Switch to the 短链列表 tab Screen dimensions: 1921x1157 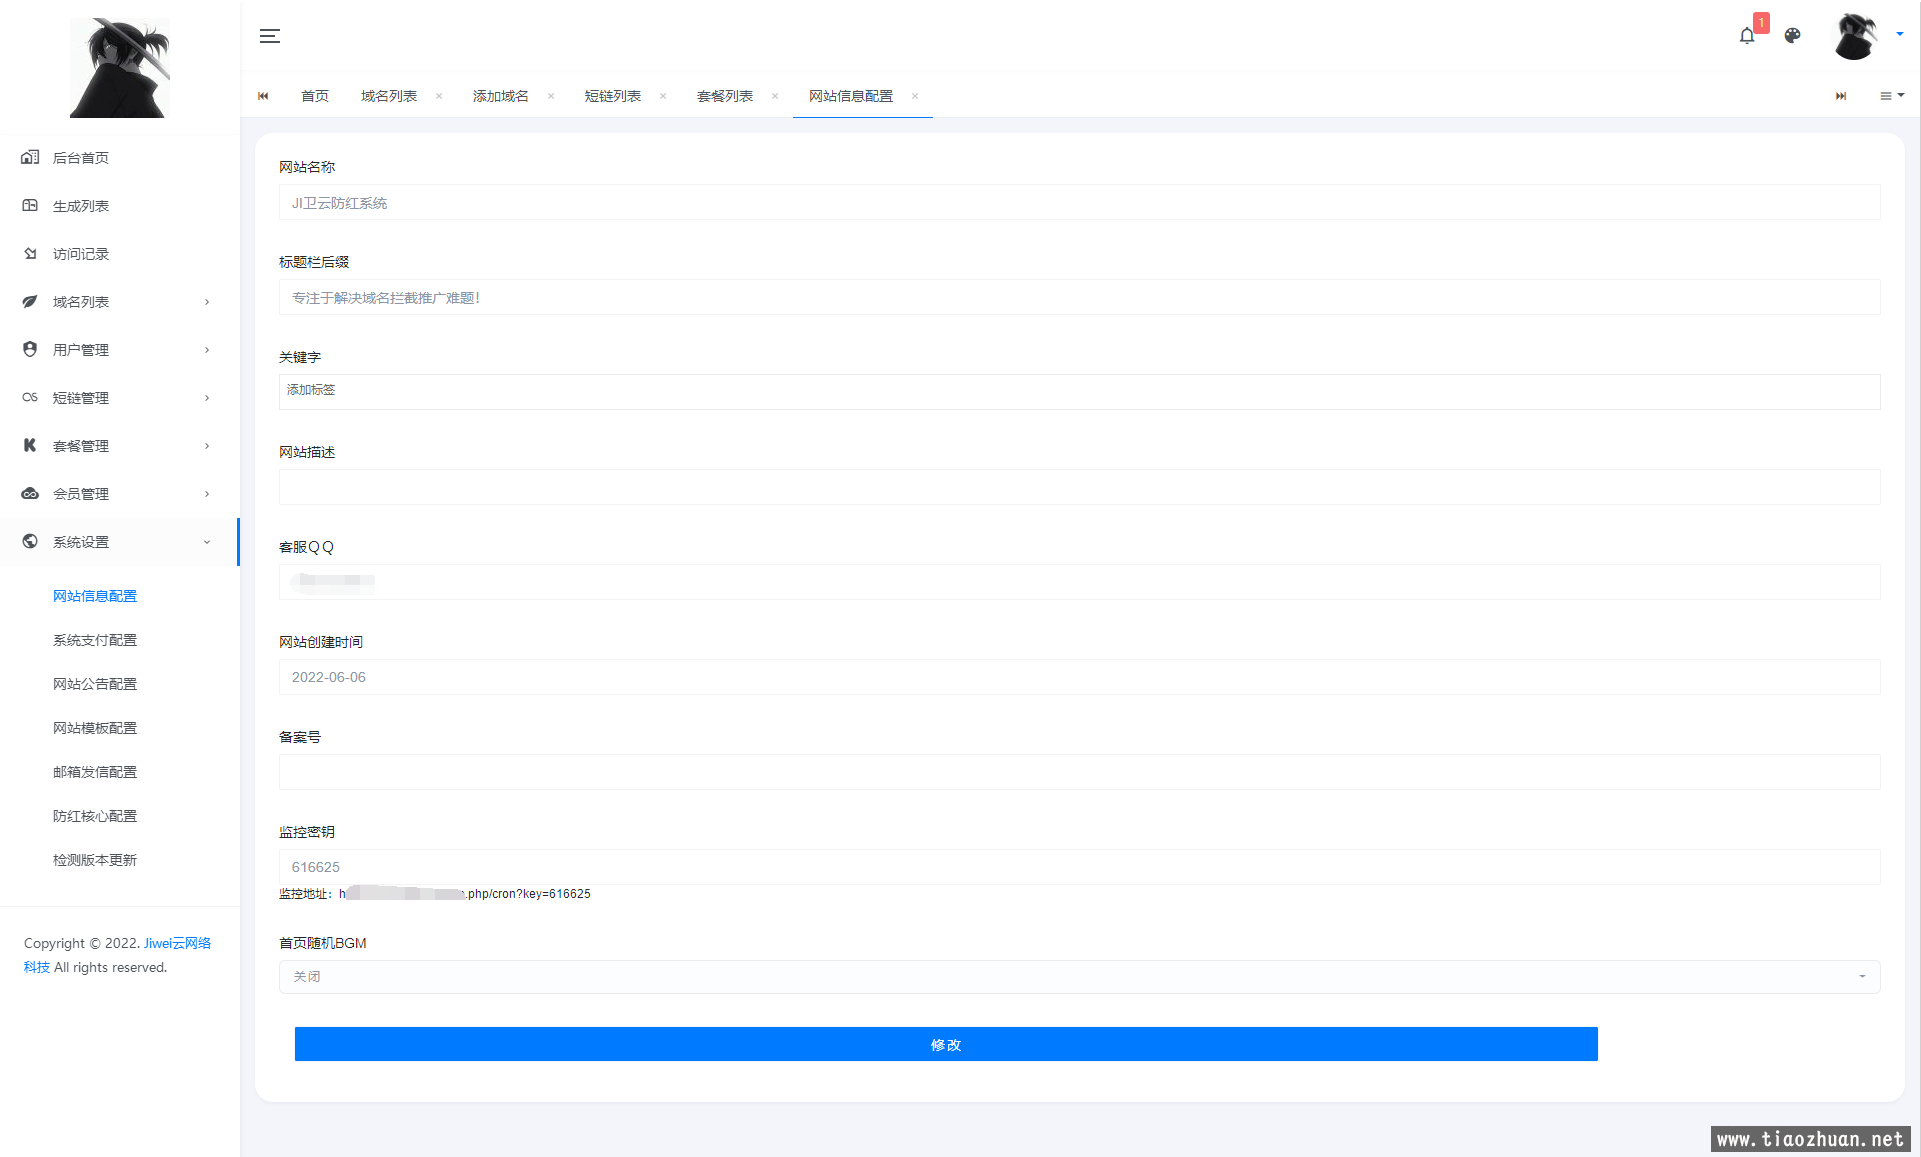point(612,96)
